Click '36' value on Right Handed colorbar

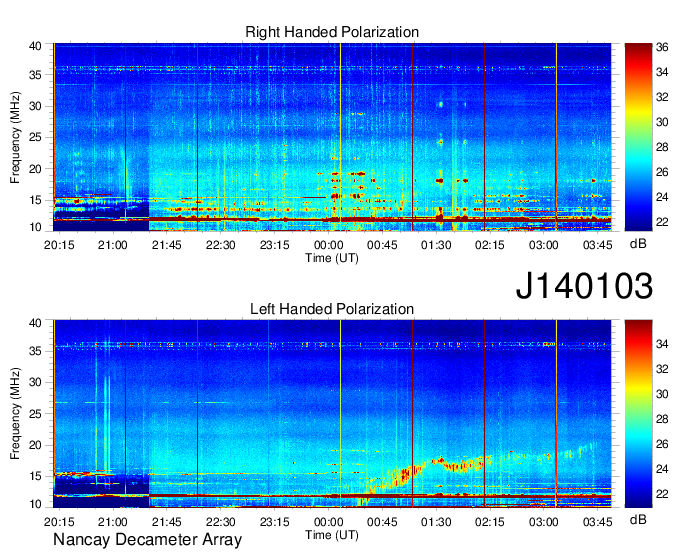tap(662, 47)
